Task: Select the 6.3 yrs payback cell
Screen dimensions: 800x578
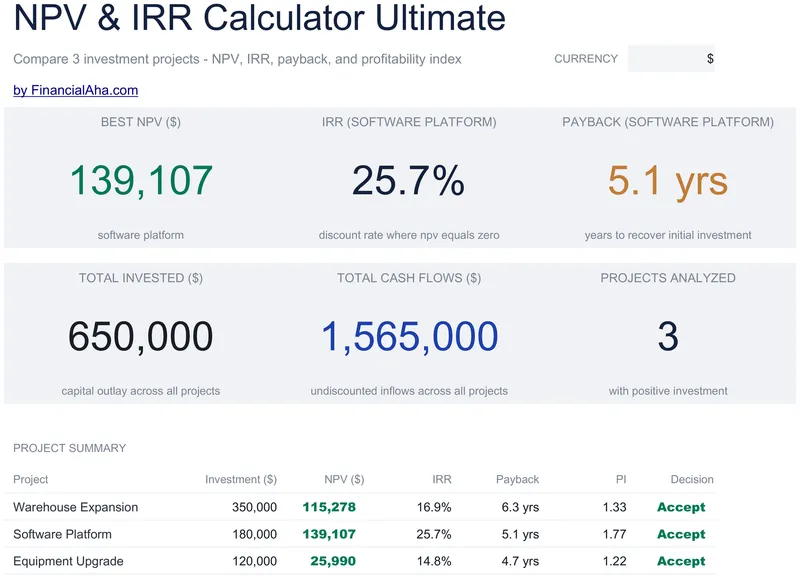Action: tap(520, 507)
